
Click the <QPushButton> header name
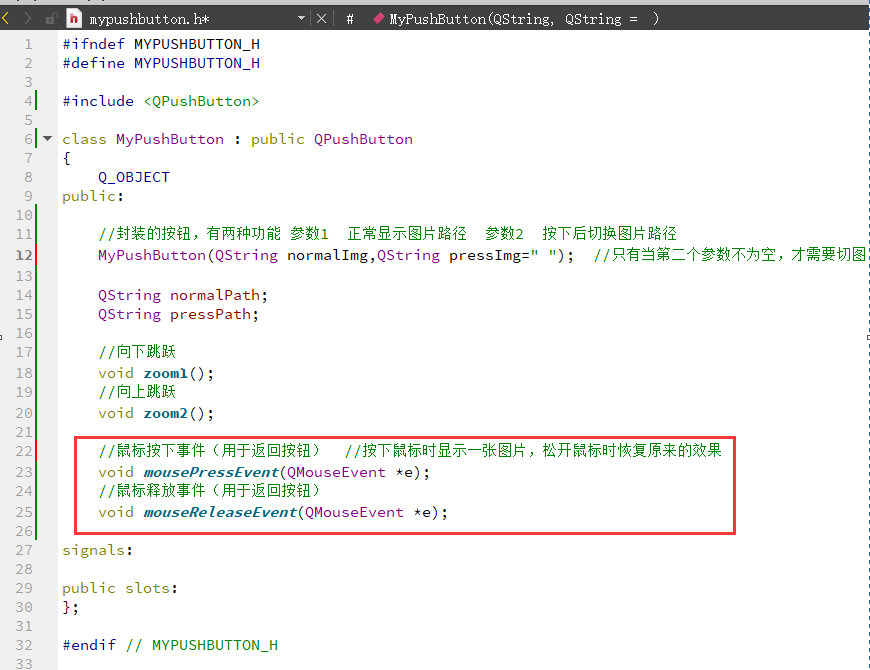(201, 101)
